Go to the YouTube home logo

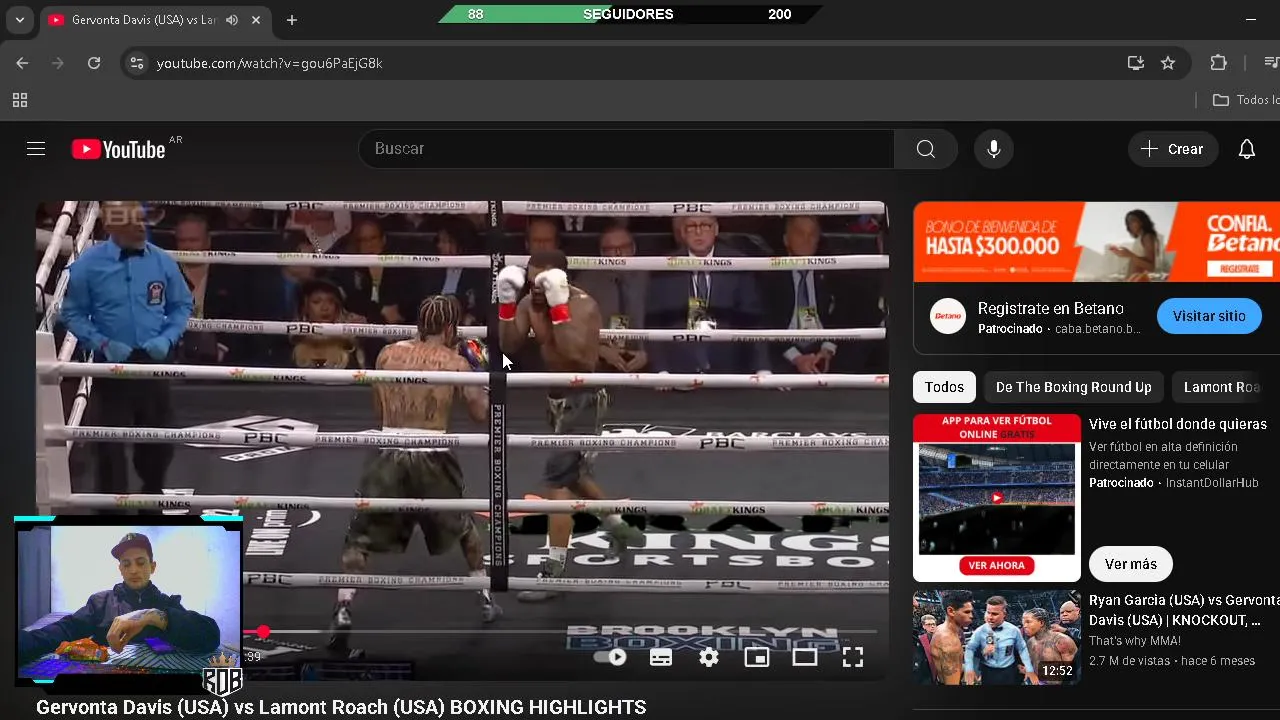point(118,149)
